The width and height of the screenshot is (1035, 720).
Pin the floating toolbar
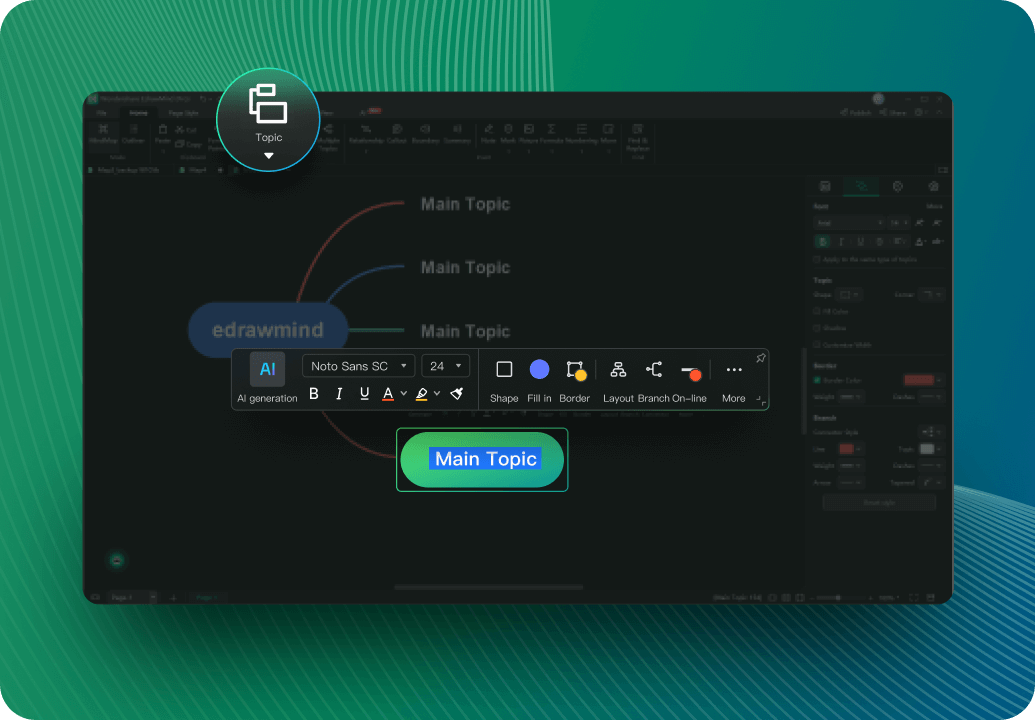pos(760,358)
